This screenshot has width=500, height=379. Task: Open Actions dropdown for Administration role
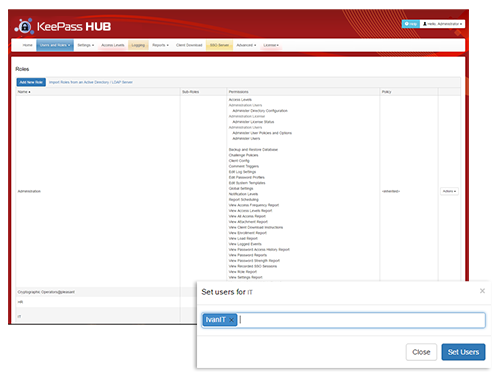(x=449, y=191)
